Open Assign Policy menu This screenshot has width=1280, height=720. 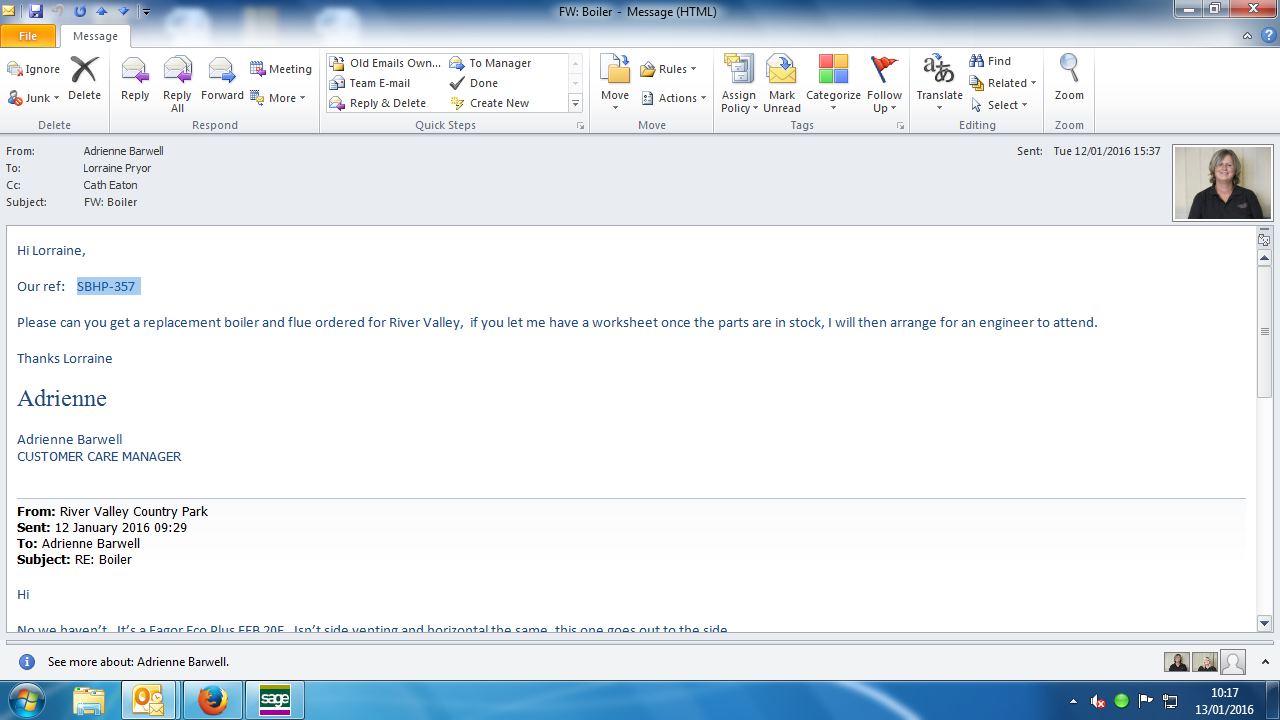[x=739, y=84]
